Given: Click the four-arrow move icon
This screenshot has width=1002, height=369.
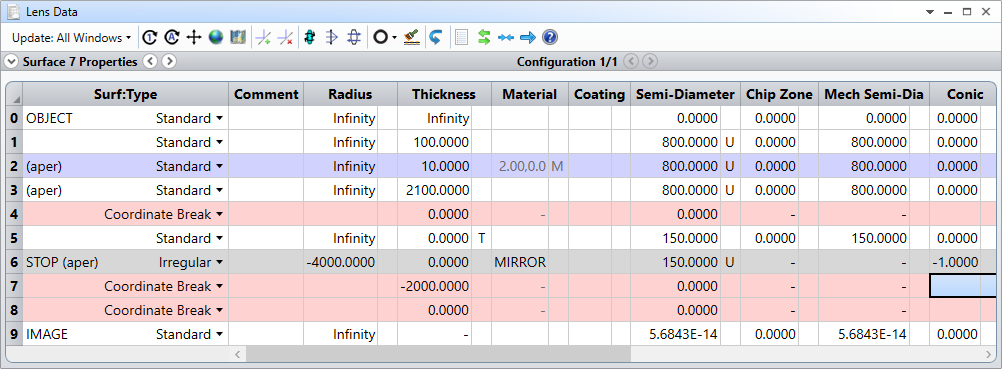Looking at the screenshot, I should (194, 38).
